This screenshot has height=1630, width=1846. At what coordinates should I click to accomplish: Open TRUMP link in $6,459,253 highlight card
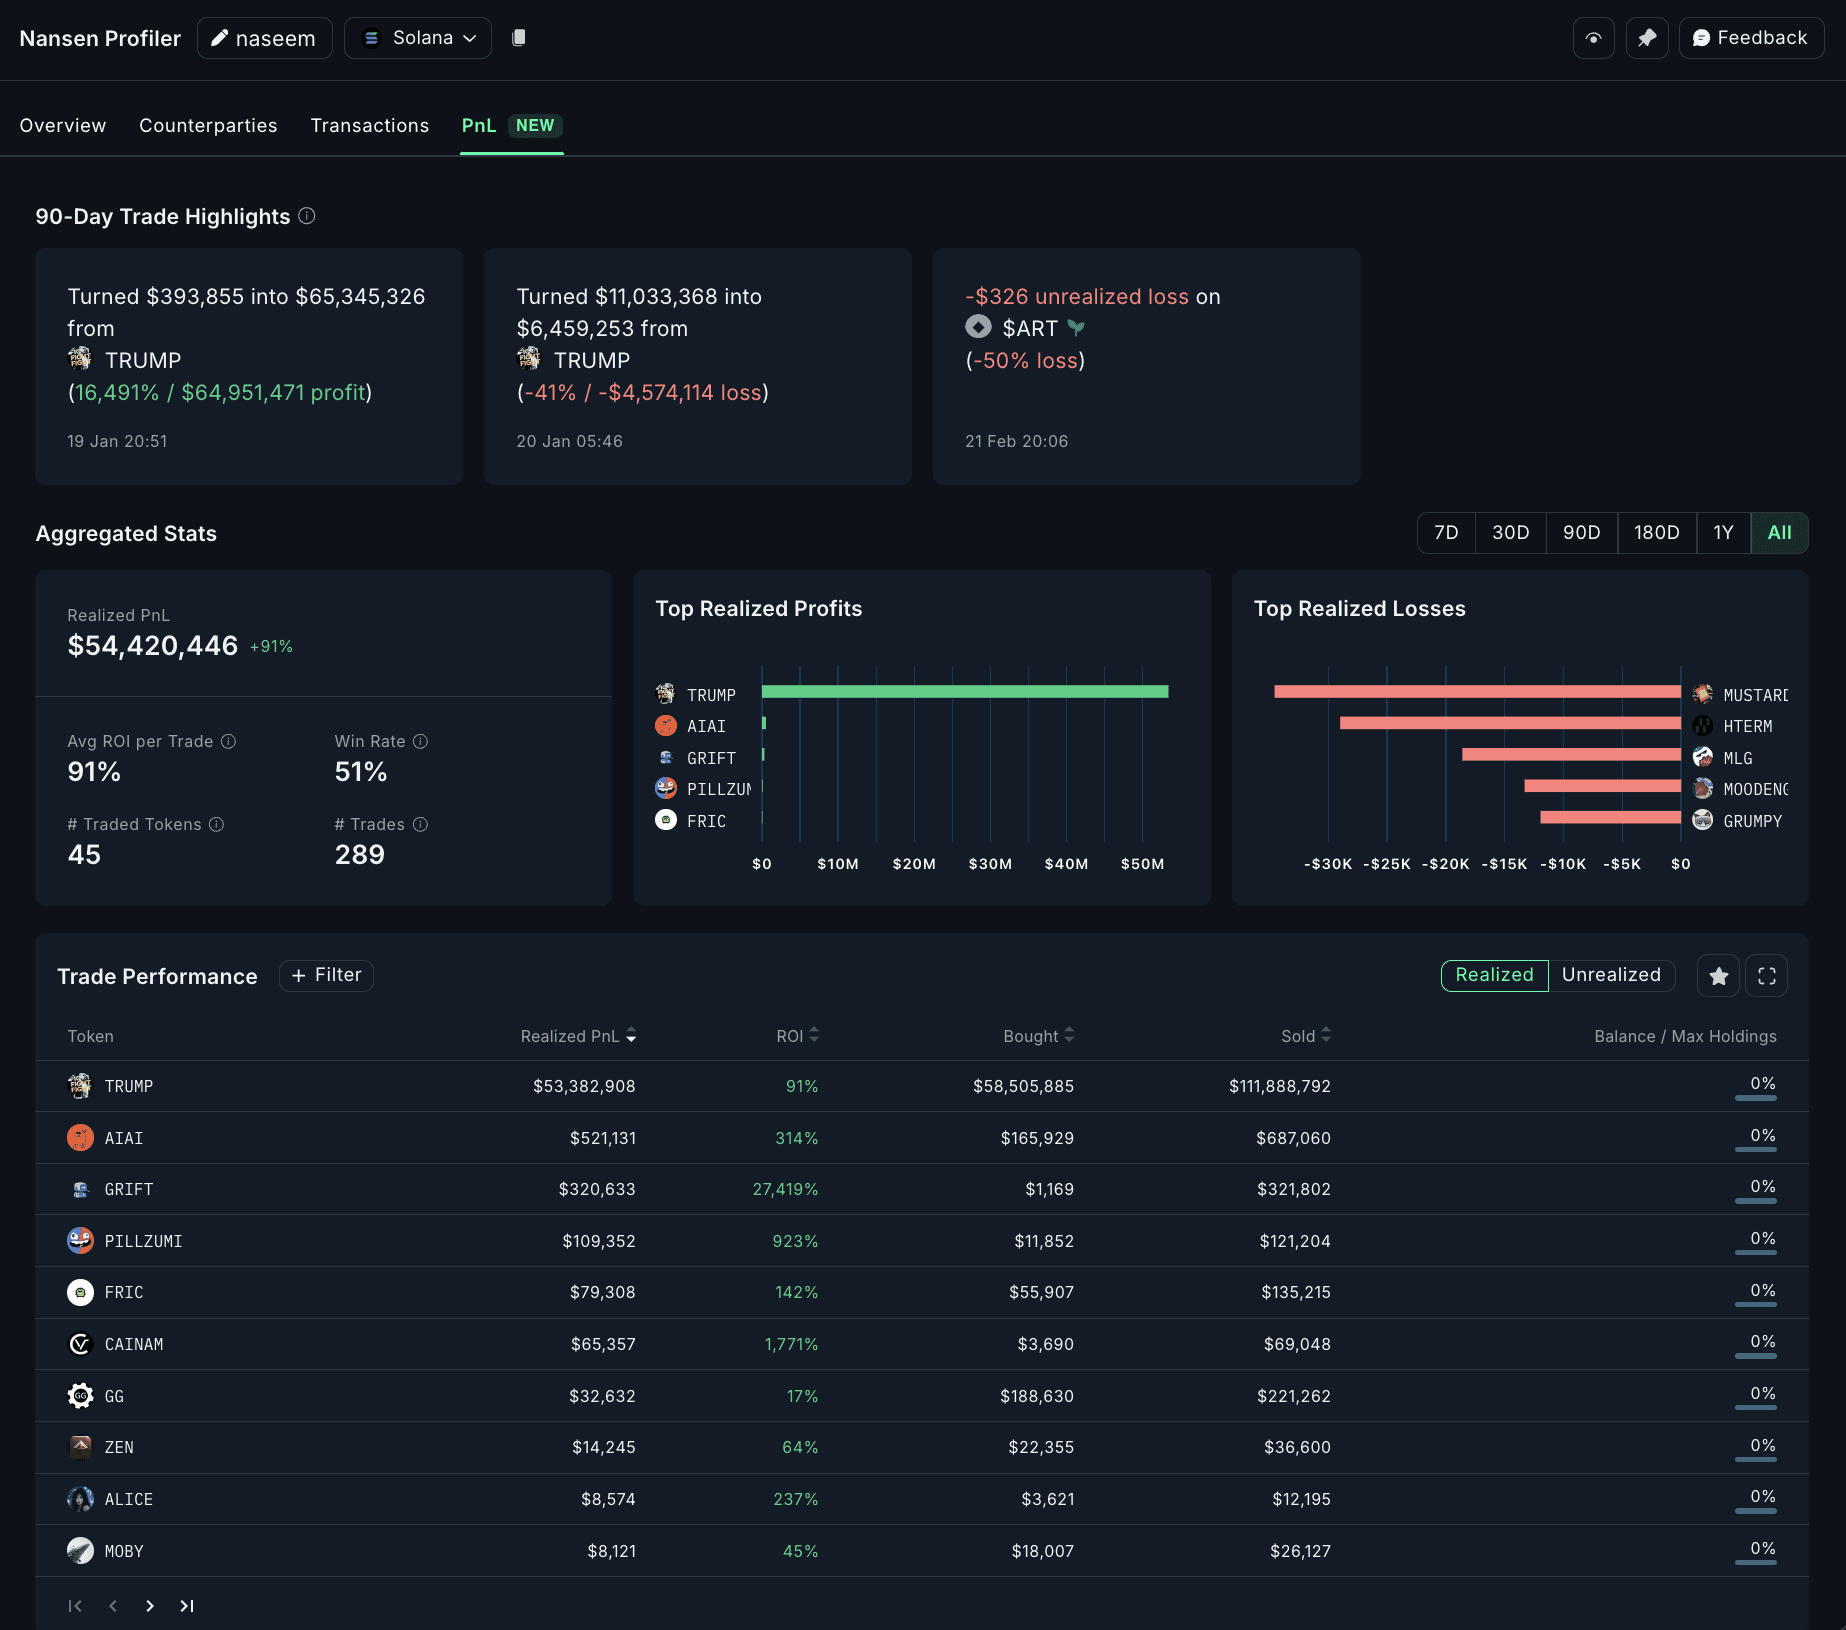pos(574,360)
